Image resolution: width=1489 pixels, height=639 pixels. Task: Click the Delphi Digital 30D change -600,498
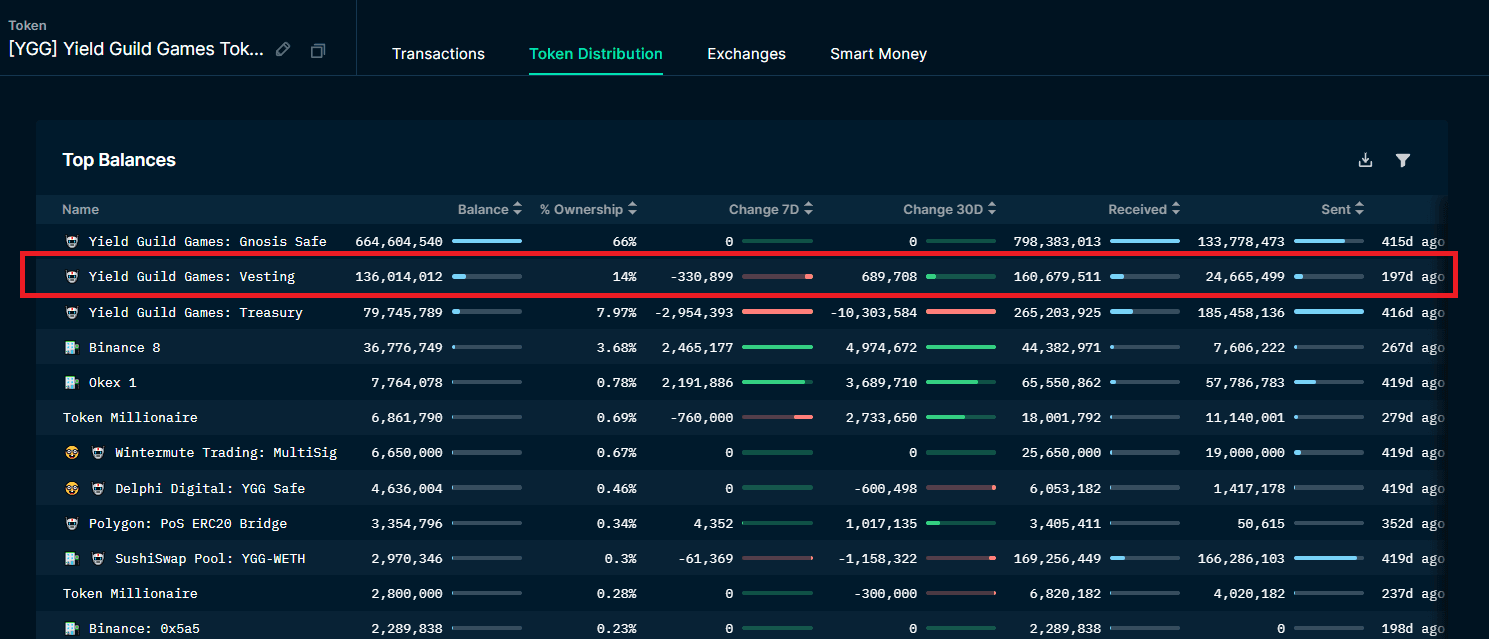tap(886, 489)
